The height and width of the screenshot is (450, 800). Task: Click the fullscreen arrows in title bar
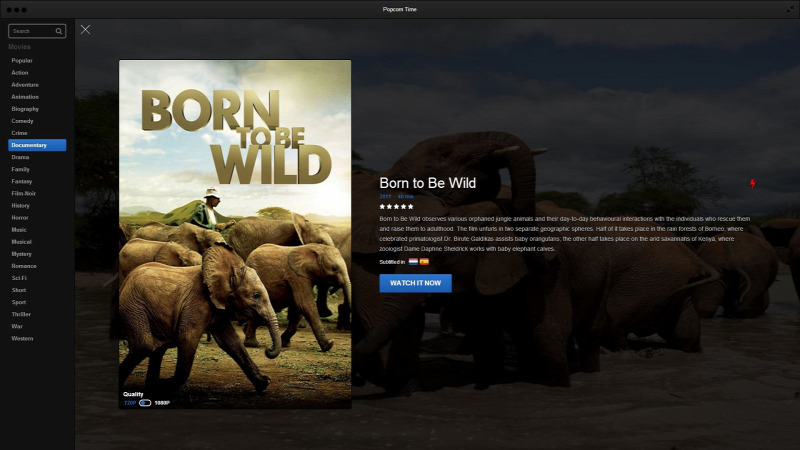click(790, 9)
